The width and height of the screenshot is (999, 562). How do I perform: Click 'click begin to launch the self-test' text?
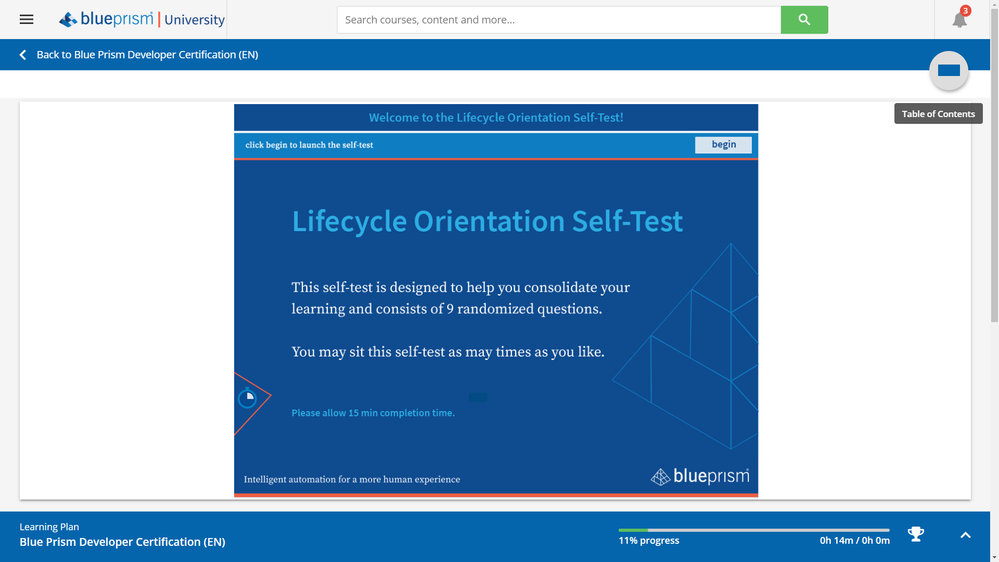coord(309,145)
